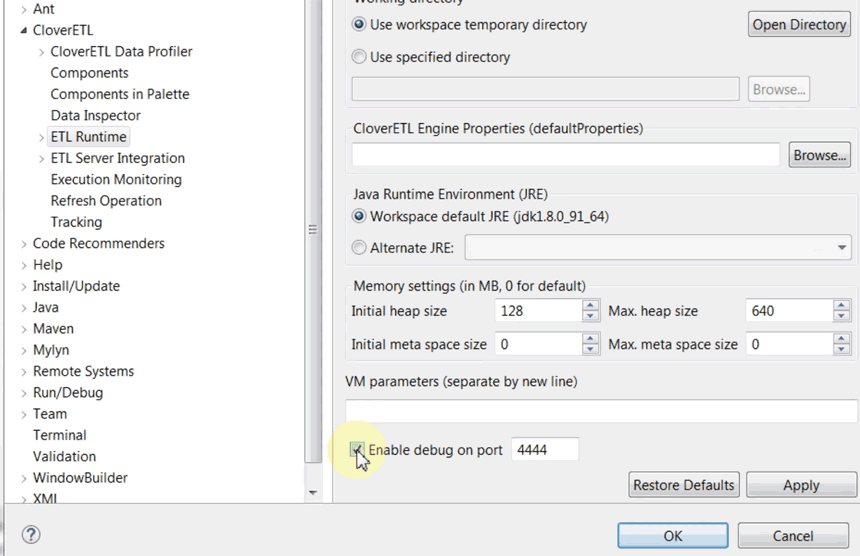Image resolution: width=860 pixels, height=556 pixels.
Task: Select Refresh Operation tree item
Action: pos(106,201)
